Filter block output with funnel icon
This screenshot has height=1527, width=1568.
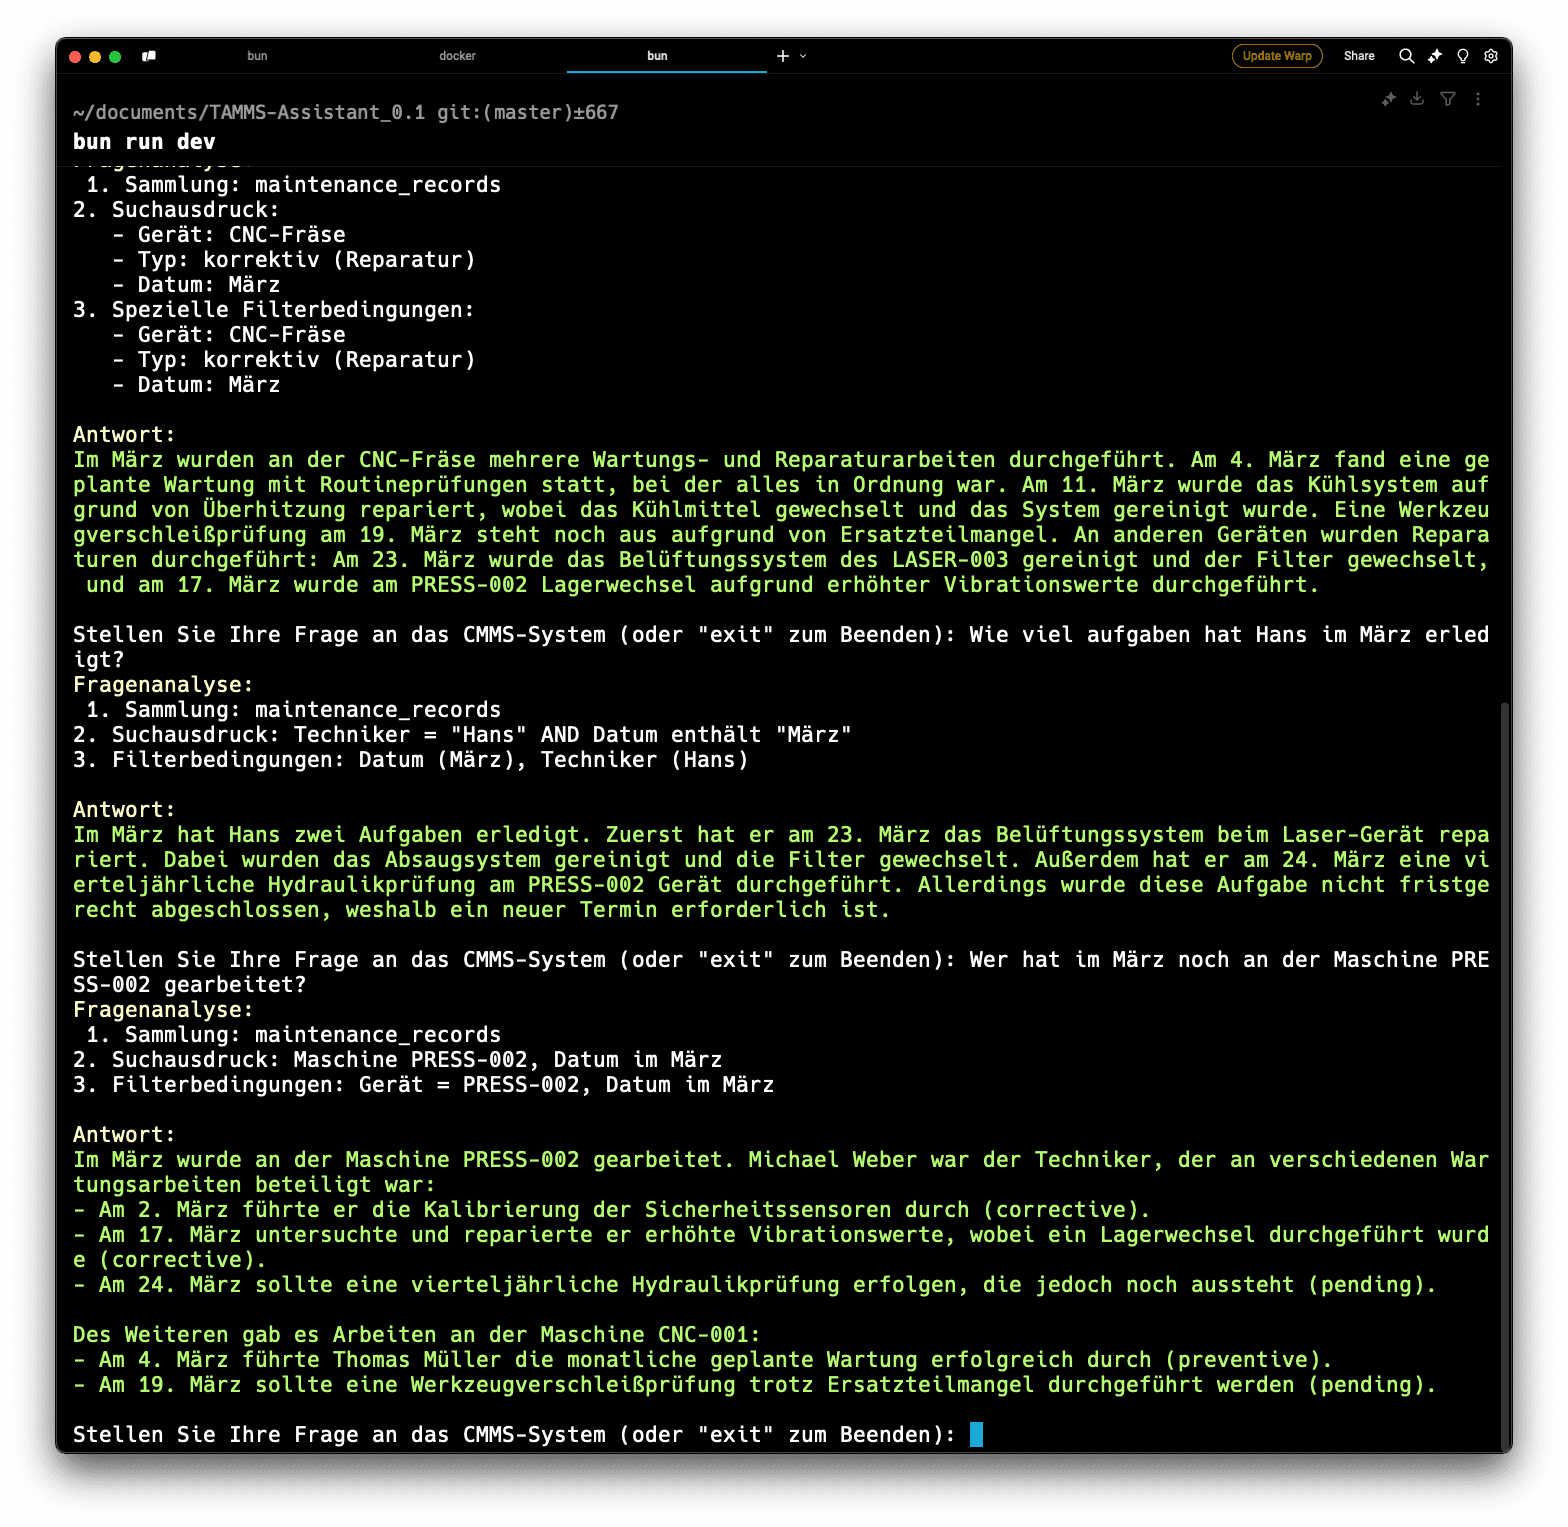[1447, 99]
